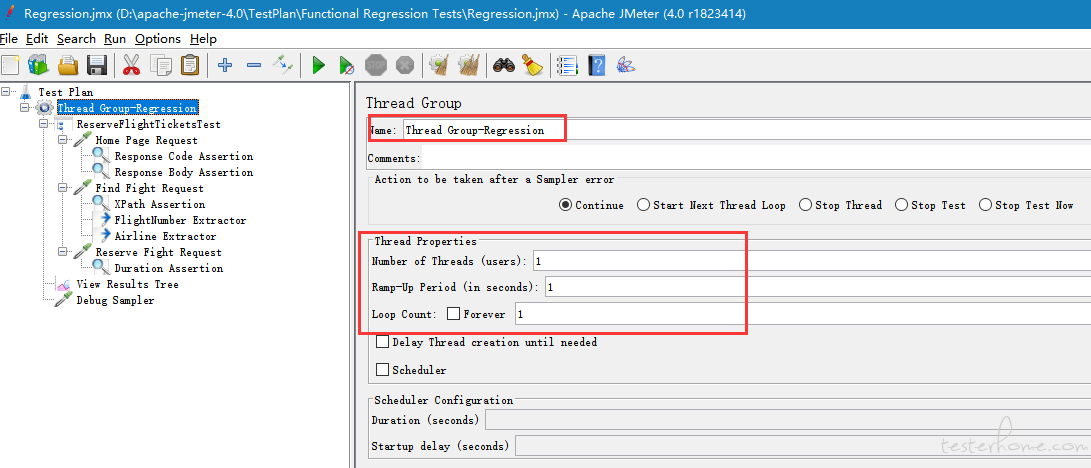This screenshot has width=1091, height=468.
Task: Enable Delay Thread creation until needed
Action: pyautogui.click(x=382, y=342)
